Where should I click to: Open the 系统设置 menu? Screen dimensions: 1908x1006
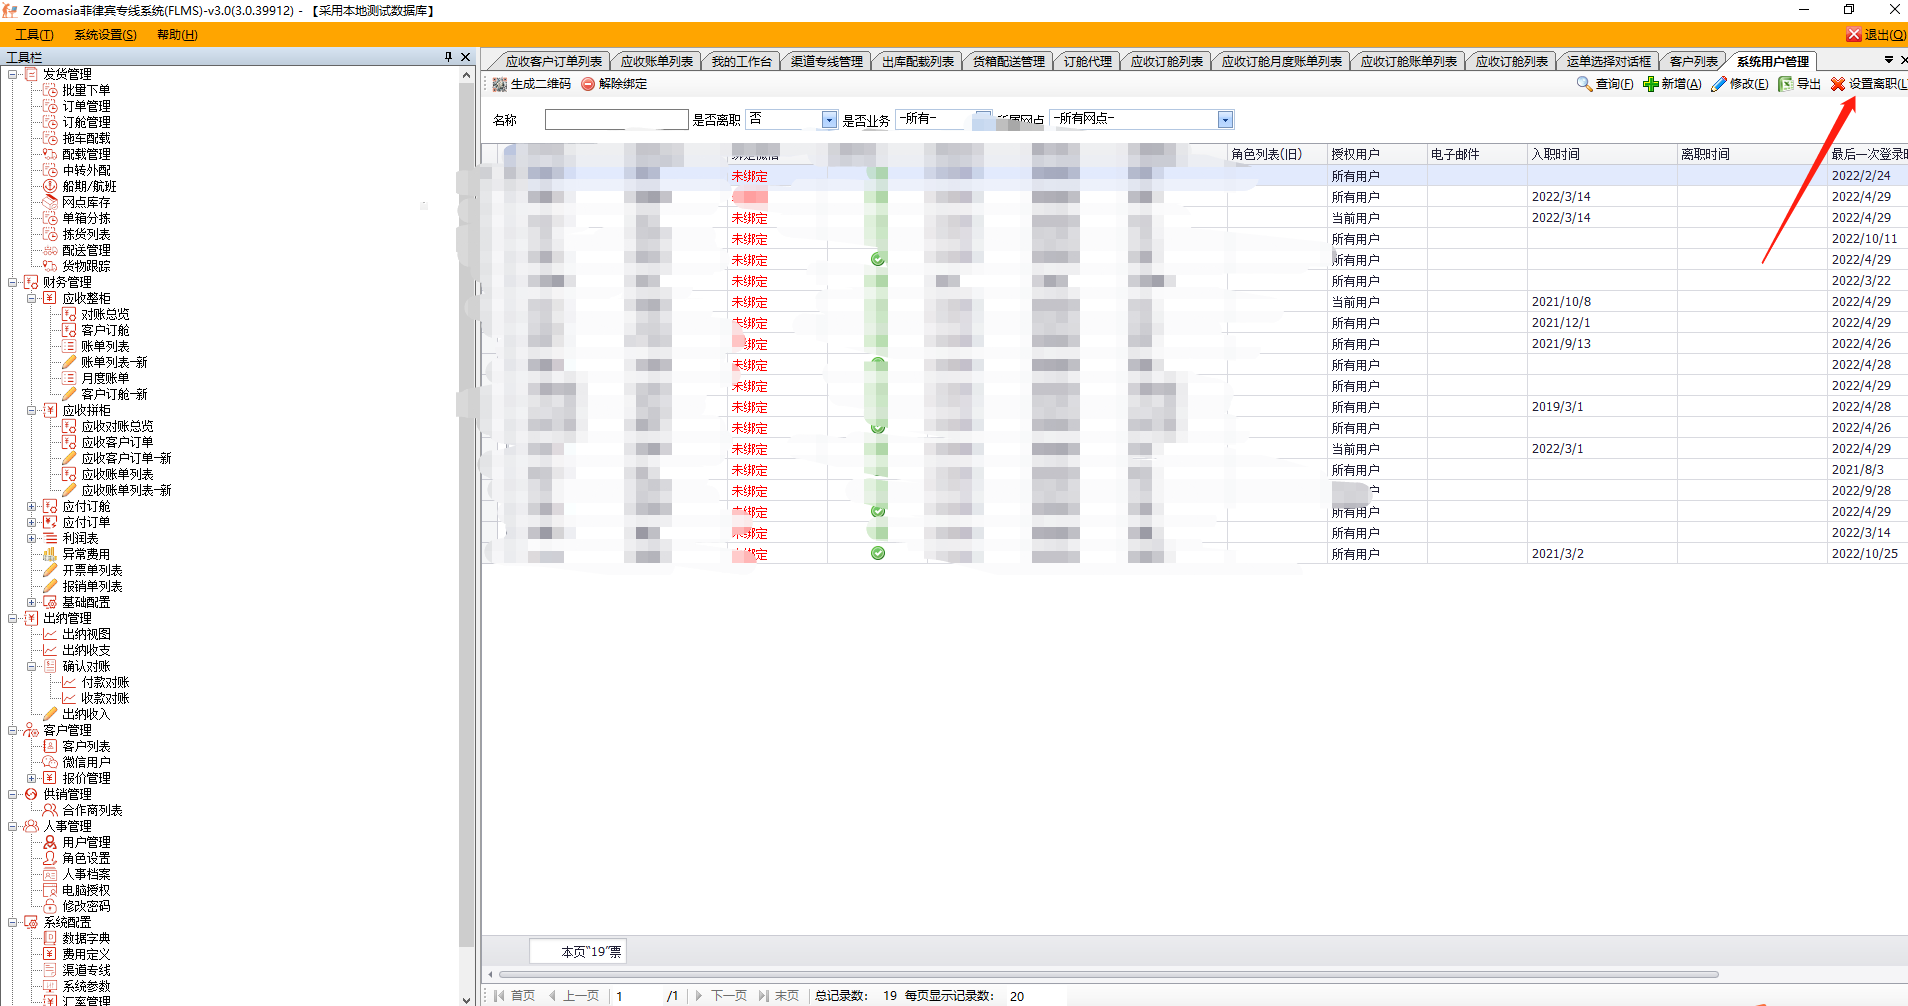(105, 35)
